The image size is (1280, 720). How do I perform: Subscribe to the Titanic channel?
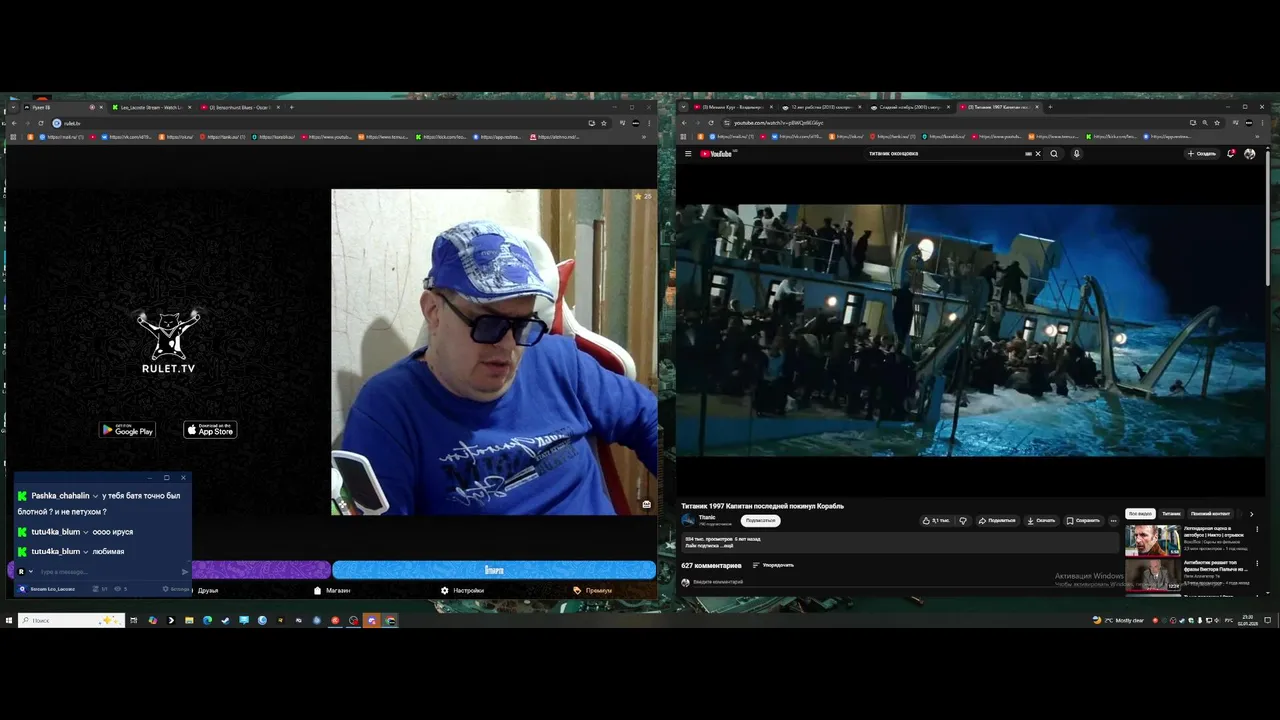pos(760,520)
